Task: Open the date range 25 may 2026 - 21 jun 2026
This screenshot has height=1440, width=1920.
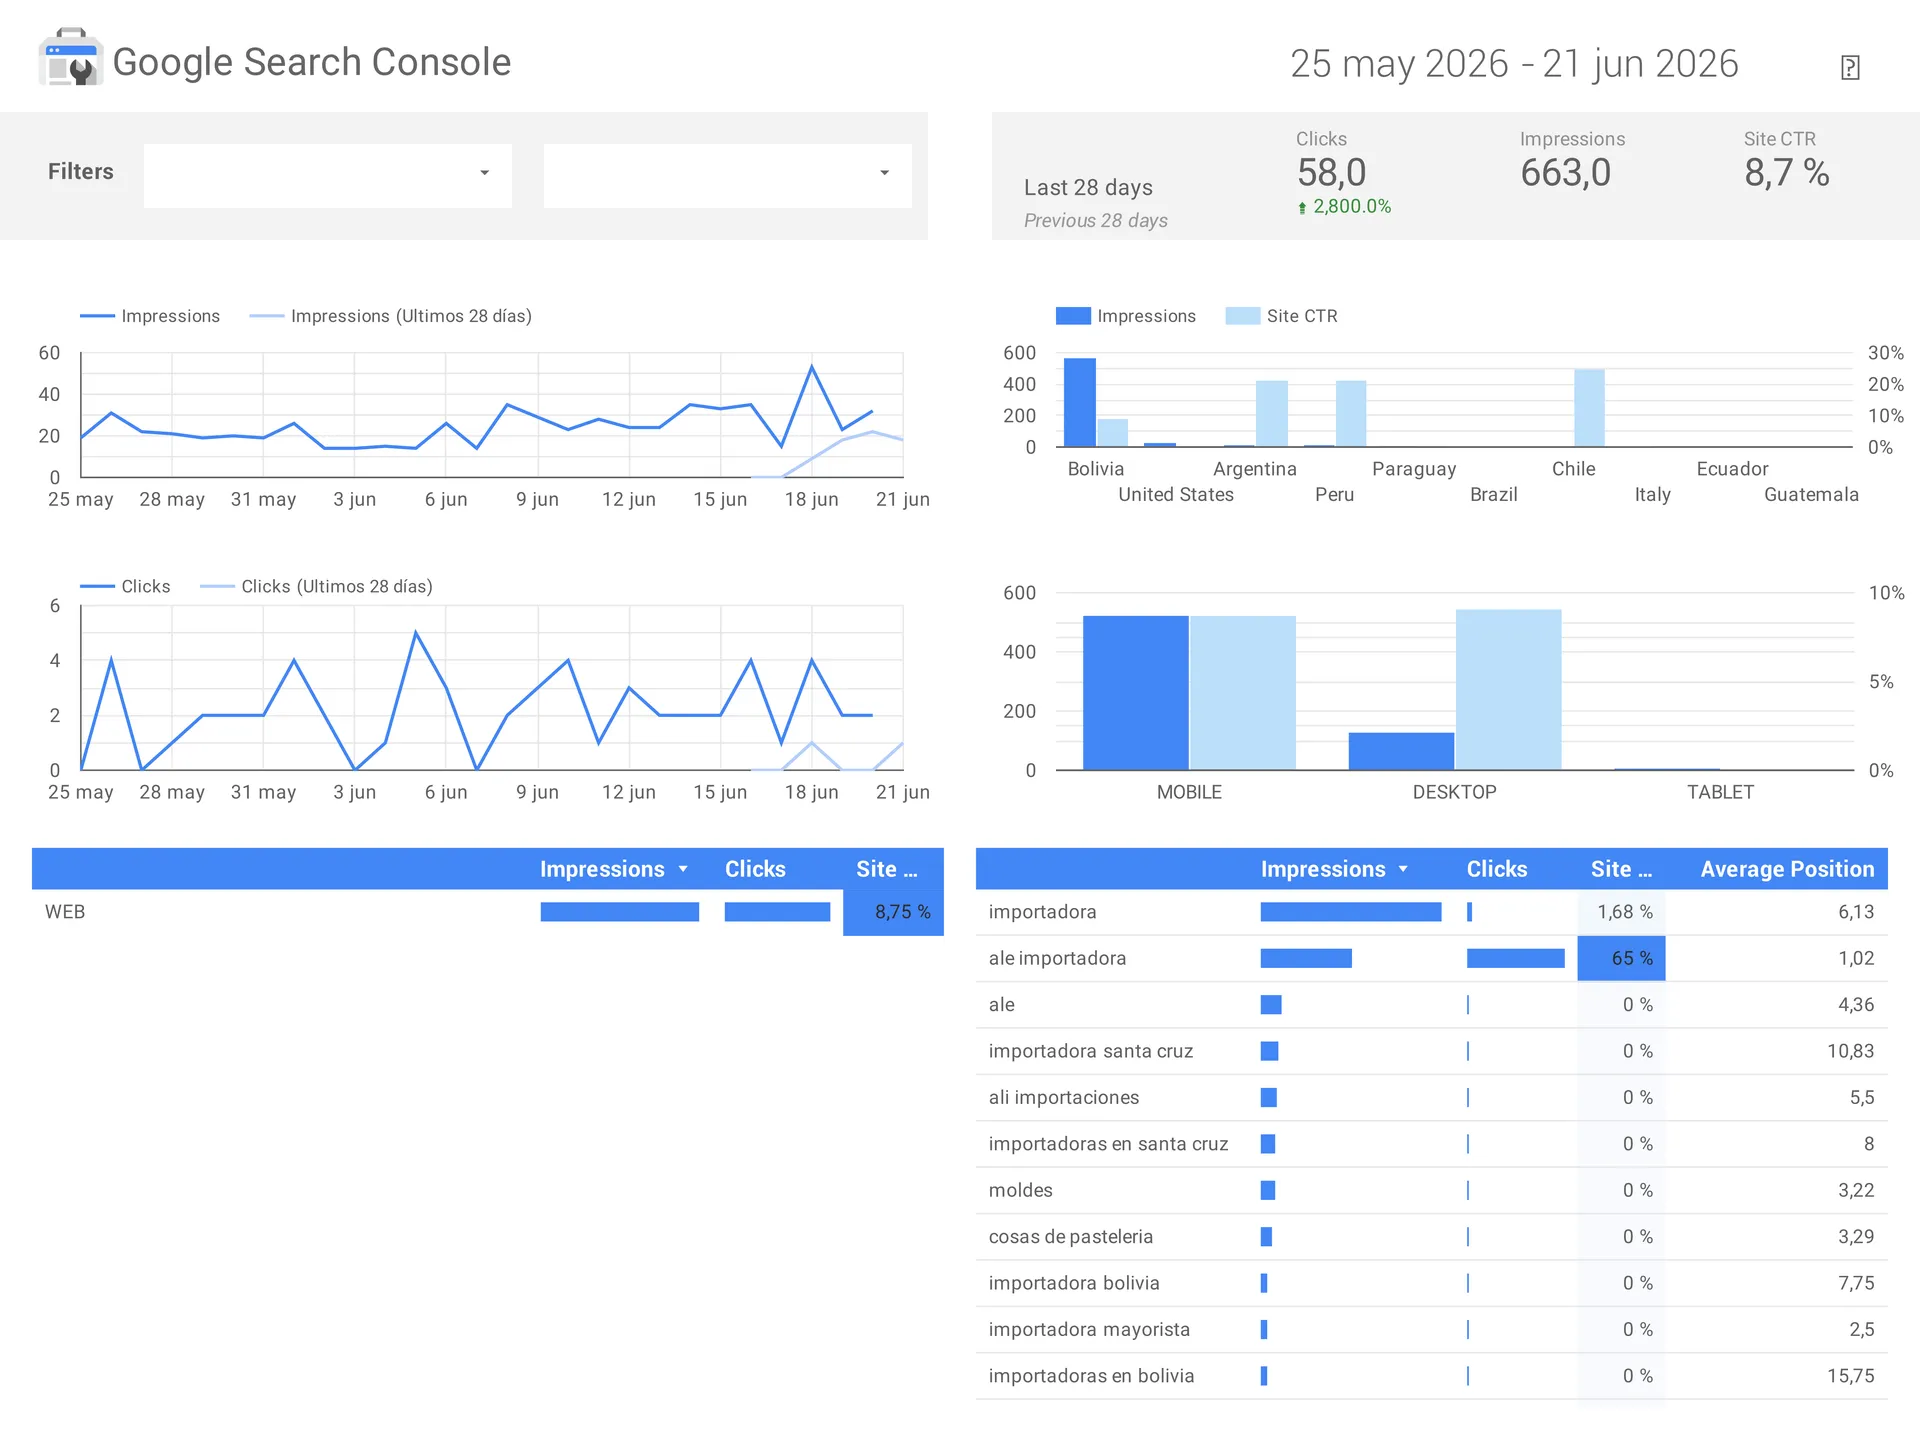Action: click(x=1514, y=63)
